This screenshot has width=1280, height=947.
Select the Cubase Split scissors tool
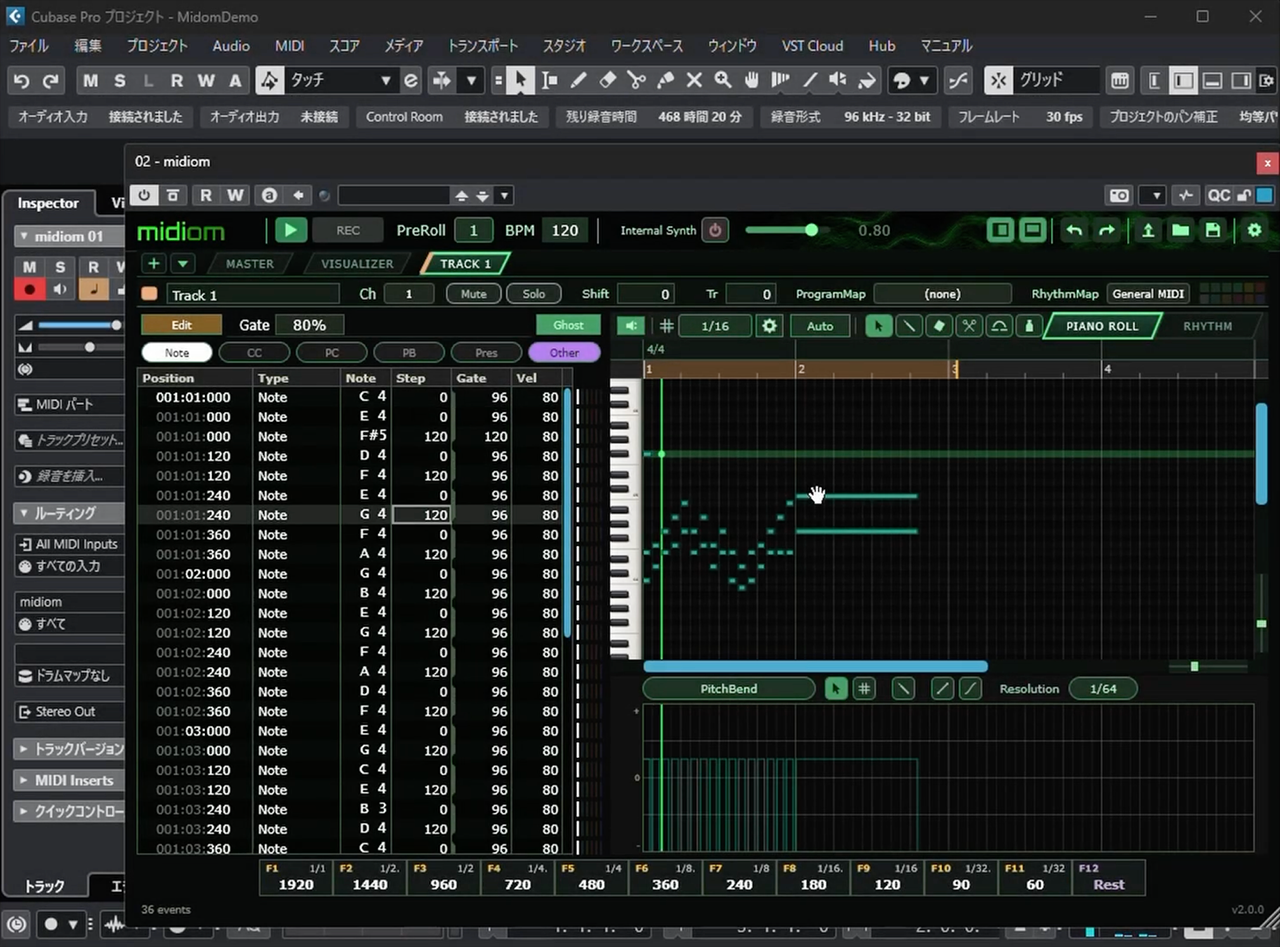(x=636, y=81)
